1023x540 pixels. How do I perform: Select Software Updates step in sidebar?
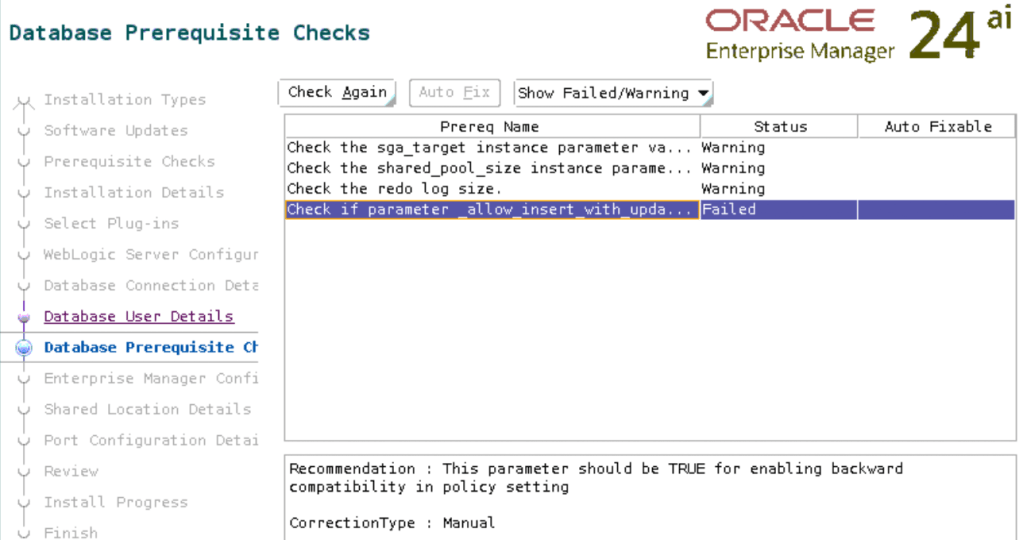[x=115, y=131]
